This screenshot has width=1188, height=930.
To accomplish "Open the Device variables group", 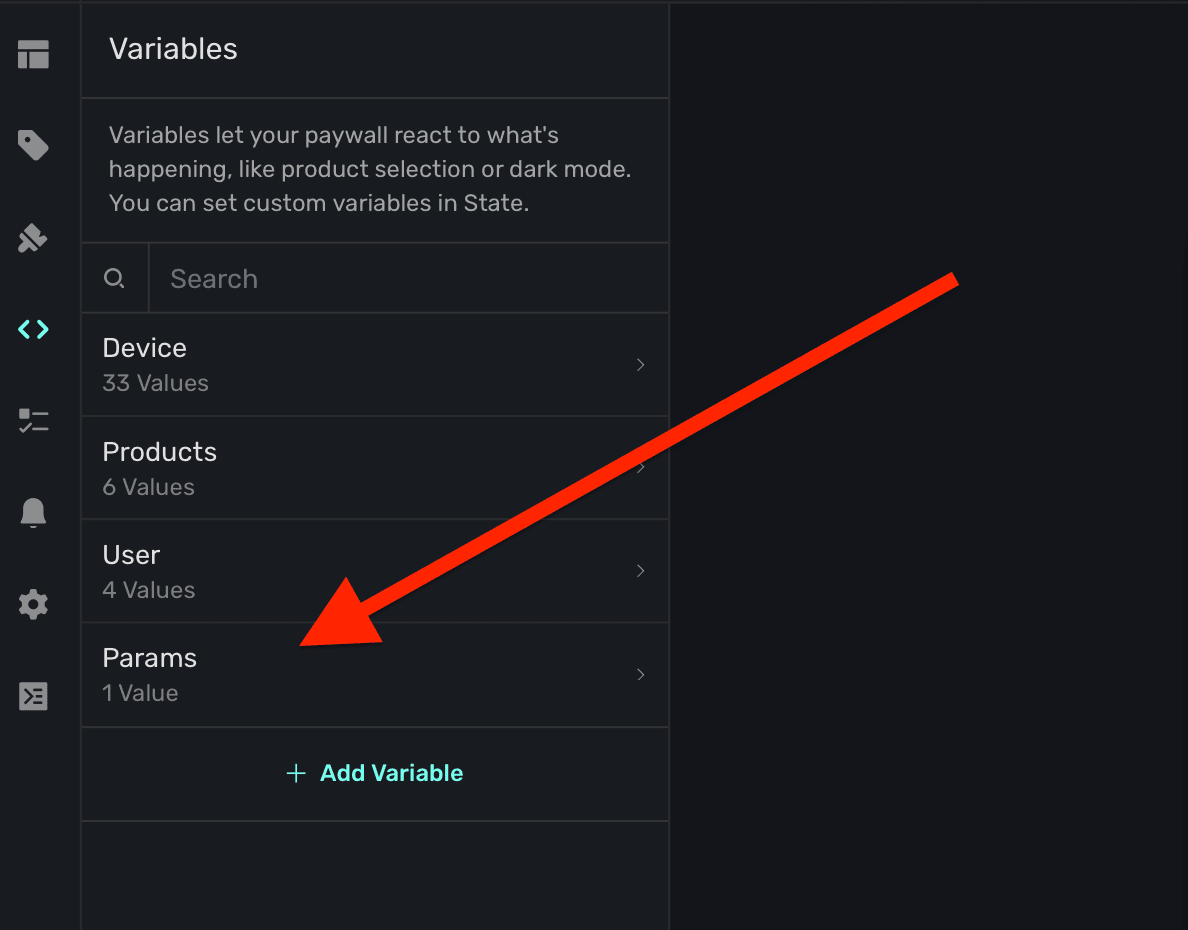I will pyautogui.click(x=300, y=365).
